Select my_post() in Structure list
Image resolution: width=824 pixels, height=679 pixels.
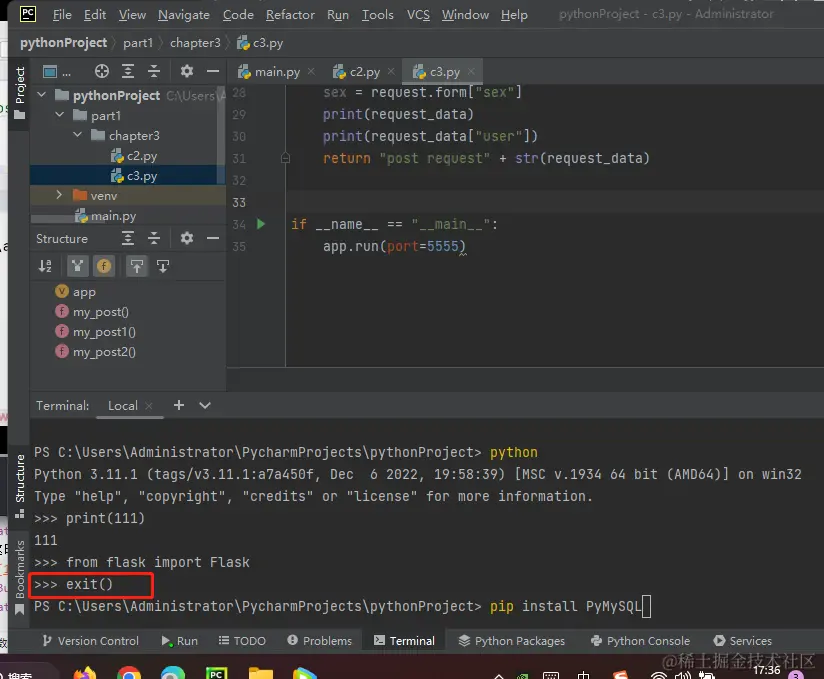tap(92, 312)
